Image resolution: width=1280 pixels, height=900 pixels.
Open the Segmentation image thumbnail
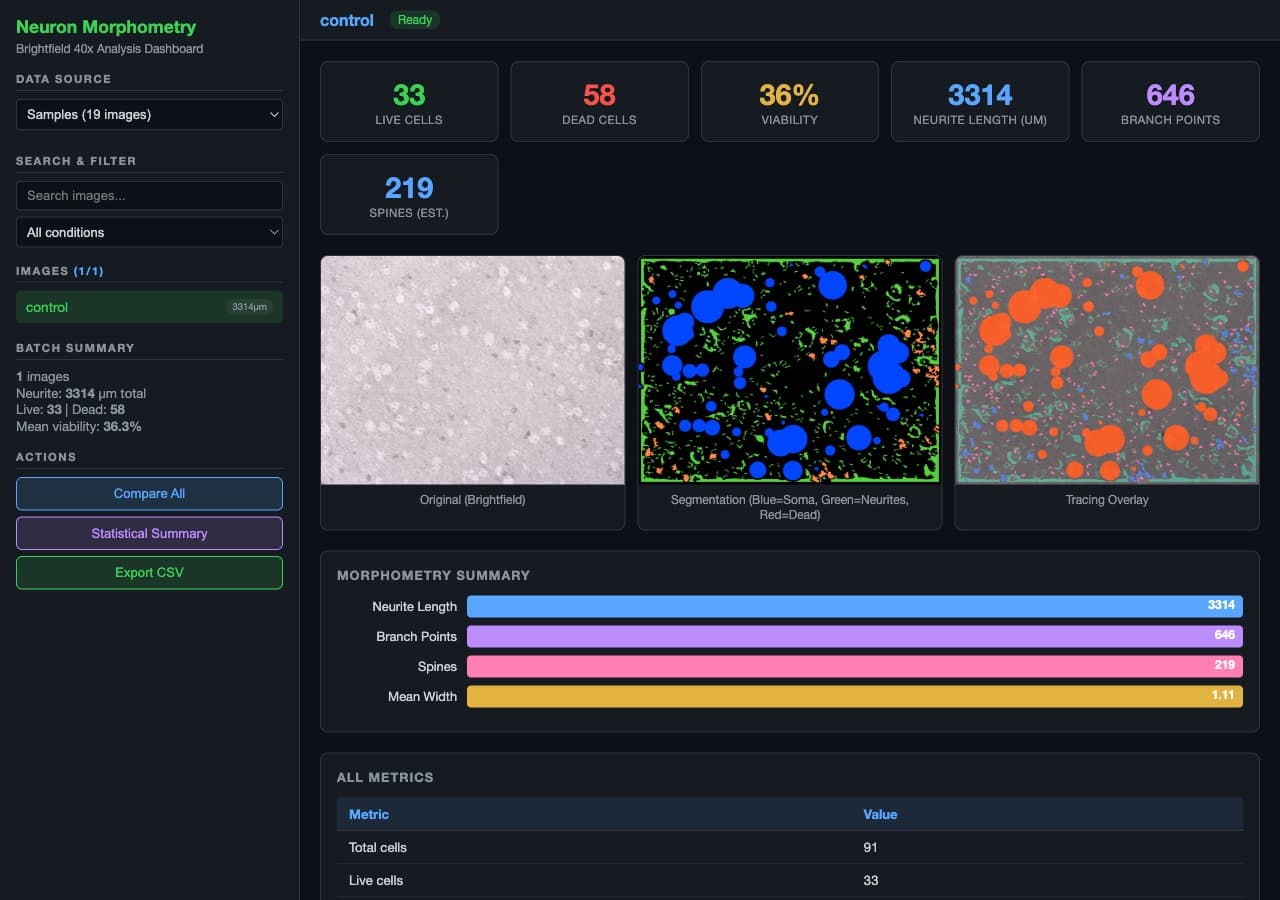tap(790, 370)
